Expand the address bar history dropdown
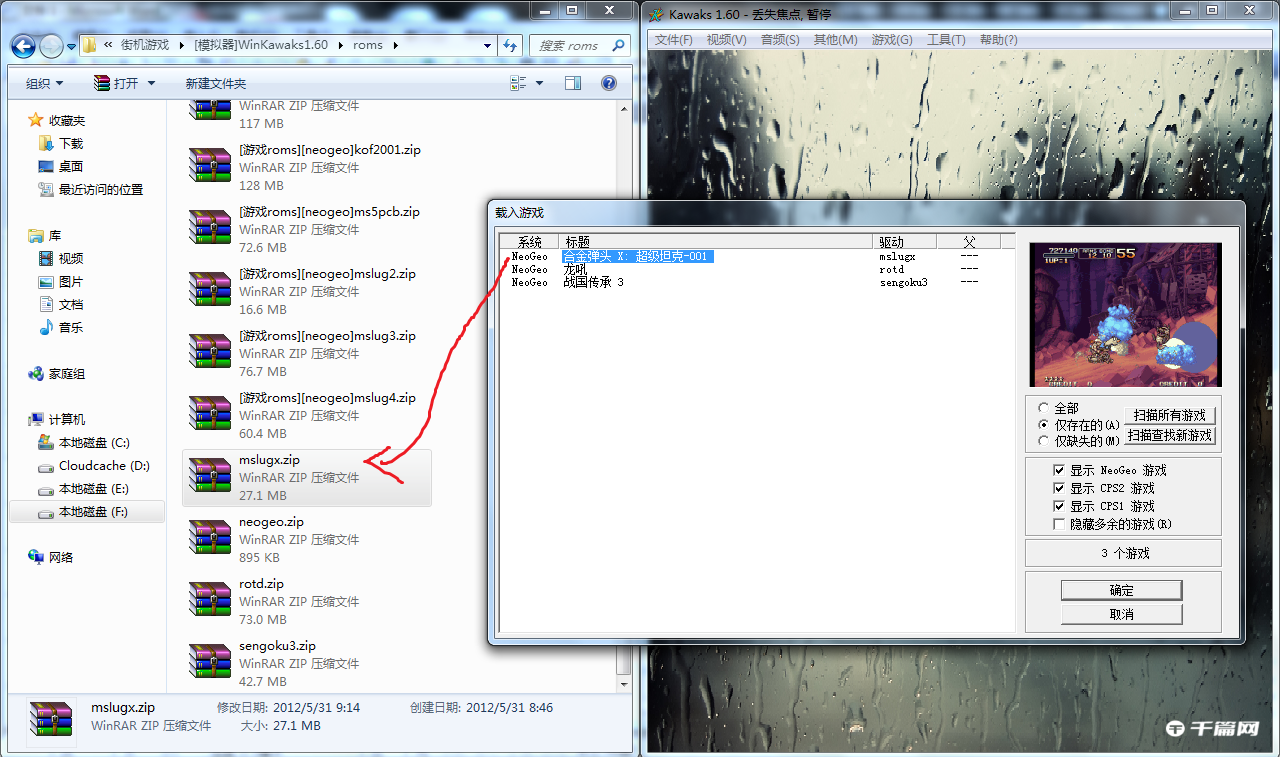 click(x=487, y=46)
